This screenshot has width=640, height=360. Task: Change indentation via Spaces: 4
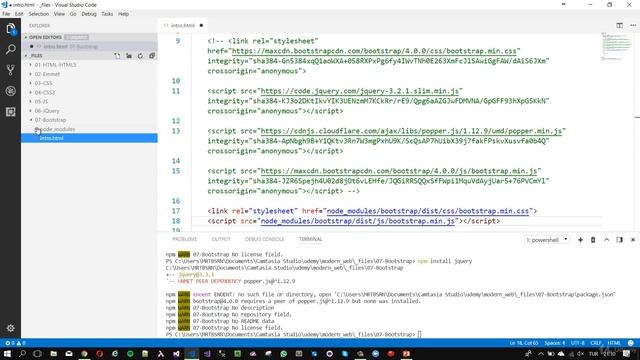click(x=555, y=343)
